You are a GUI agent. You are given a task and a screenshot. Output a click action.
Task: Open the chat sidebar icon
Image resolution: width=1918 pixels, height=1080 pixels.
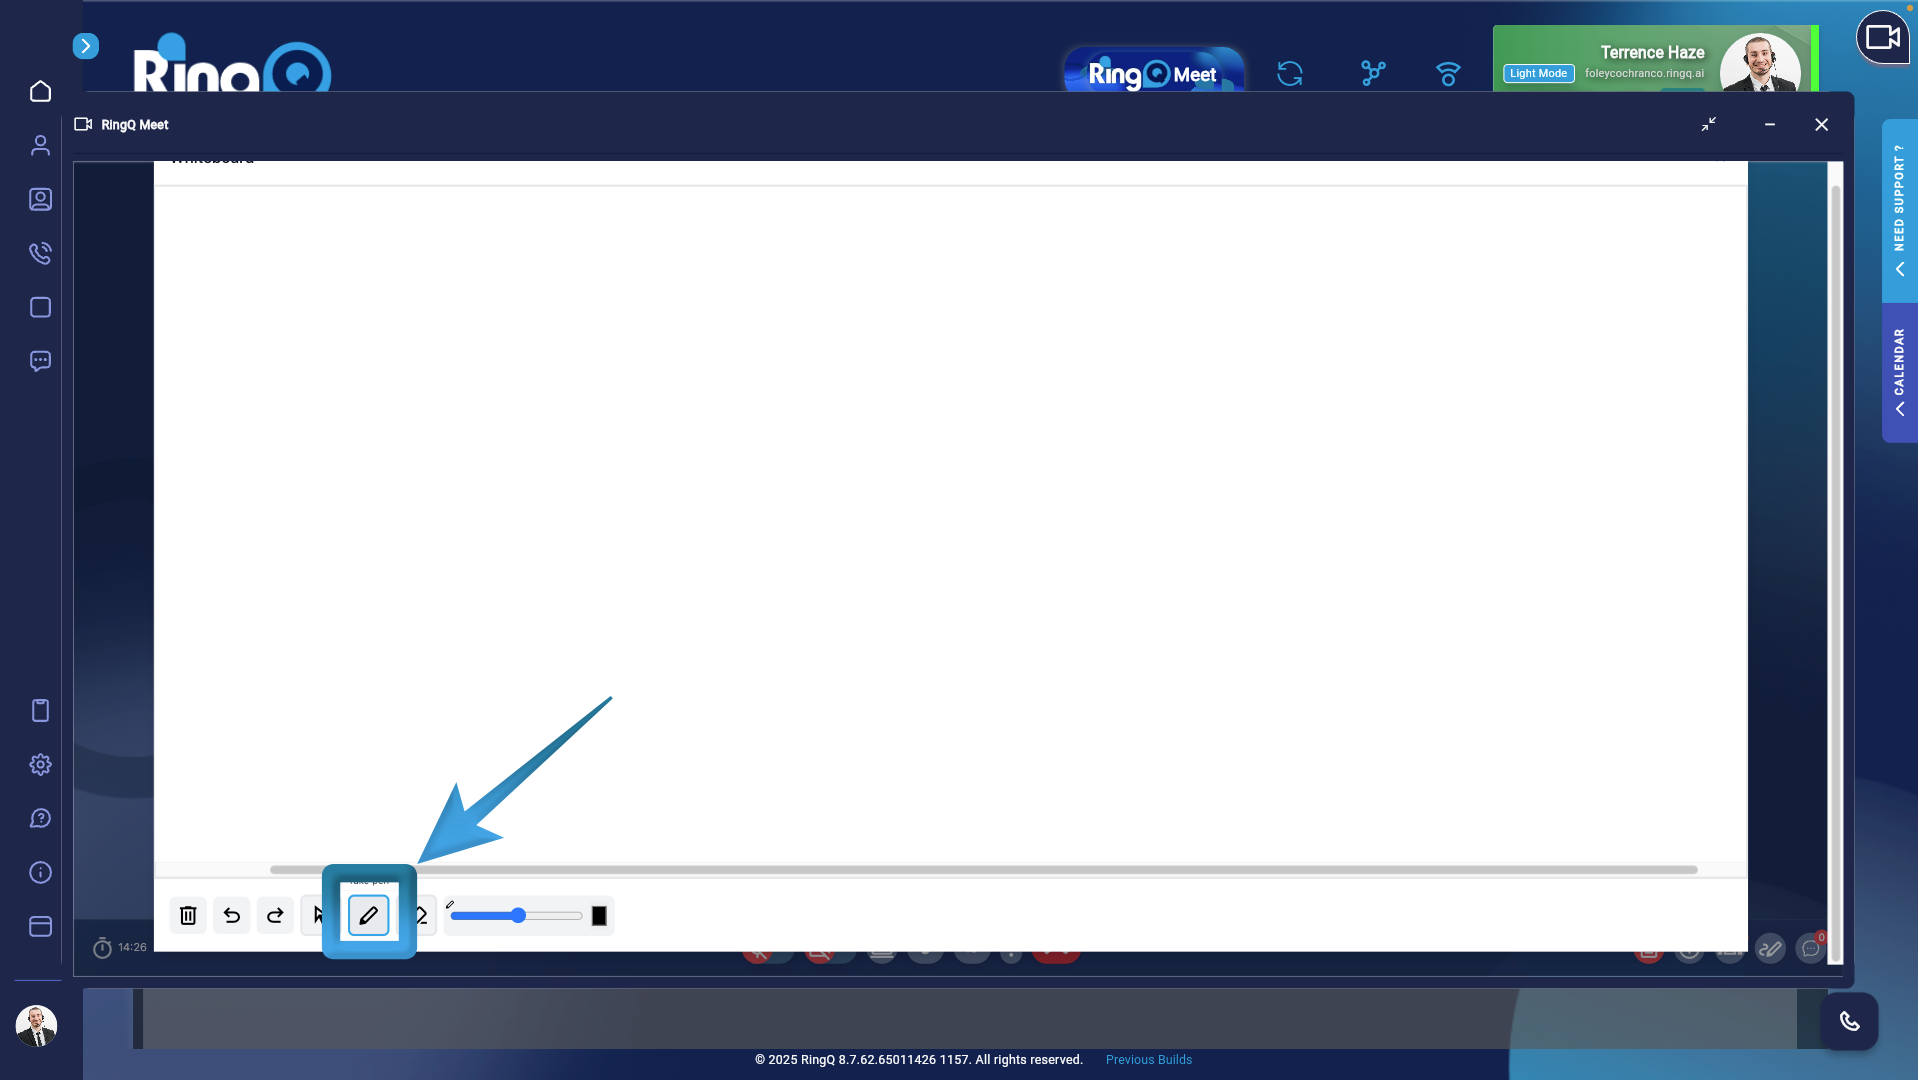[x=40, y=361]
